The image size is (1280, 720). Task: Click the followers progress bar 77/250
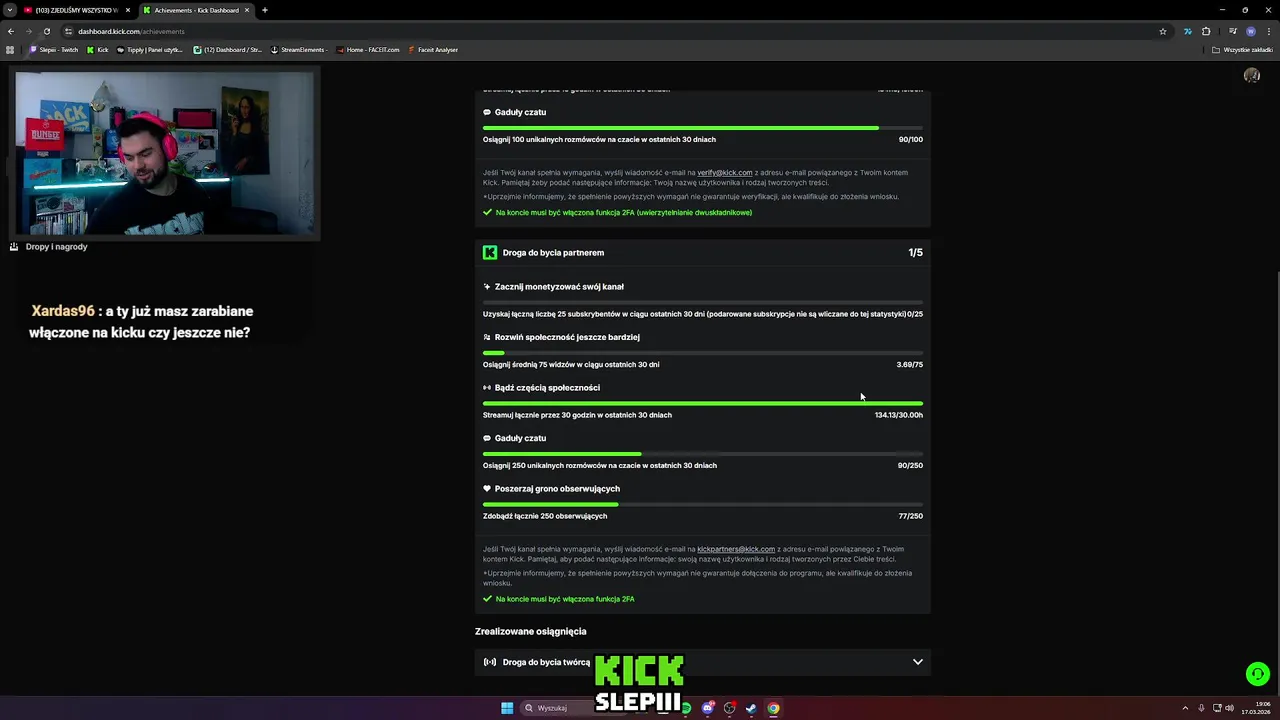(702, 504)
